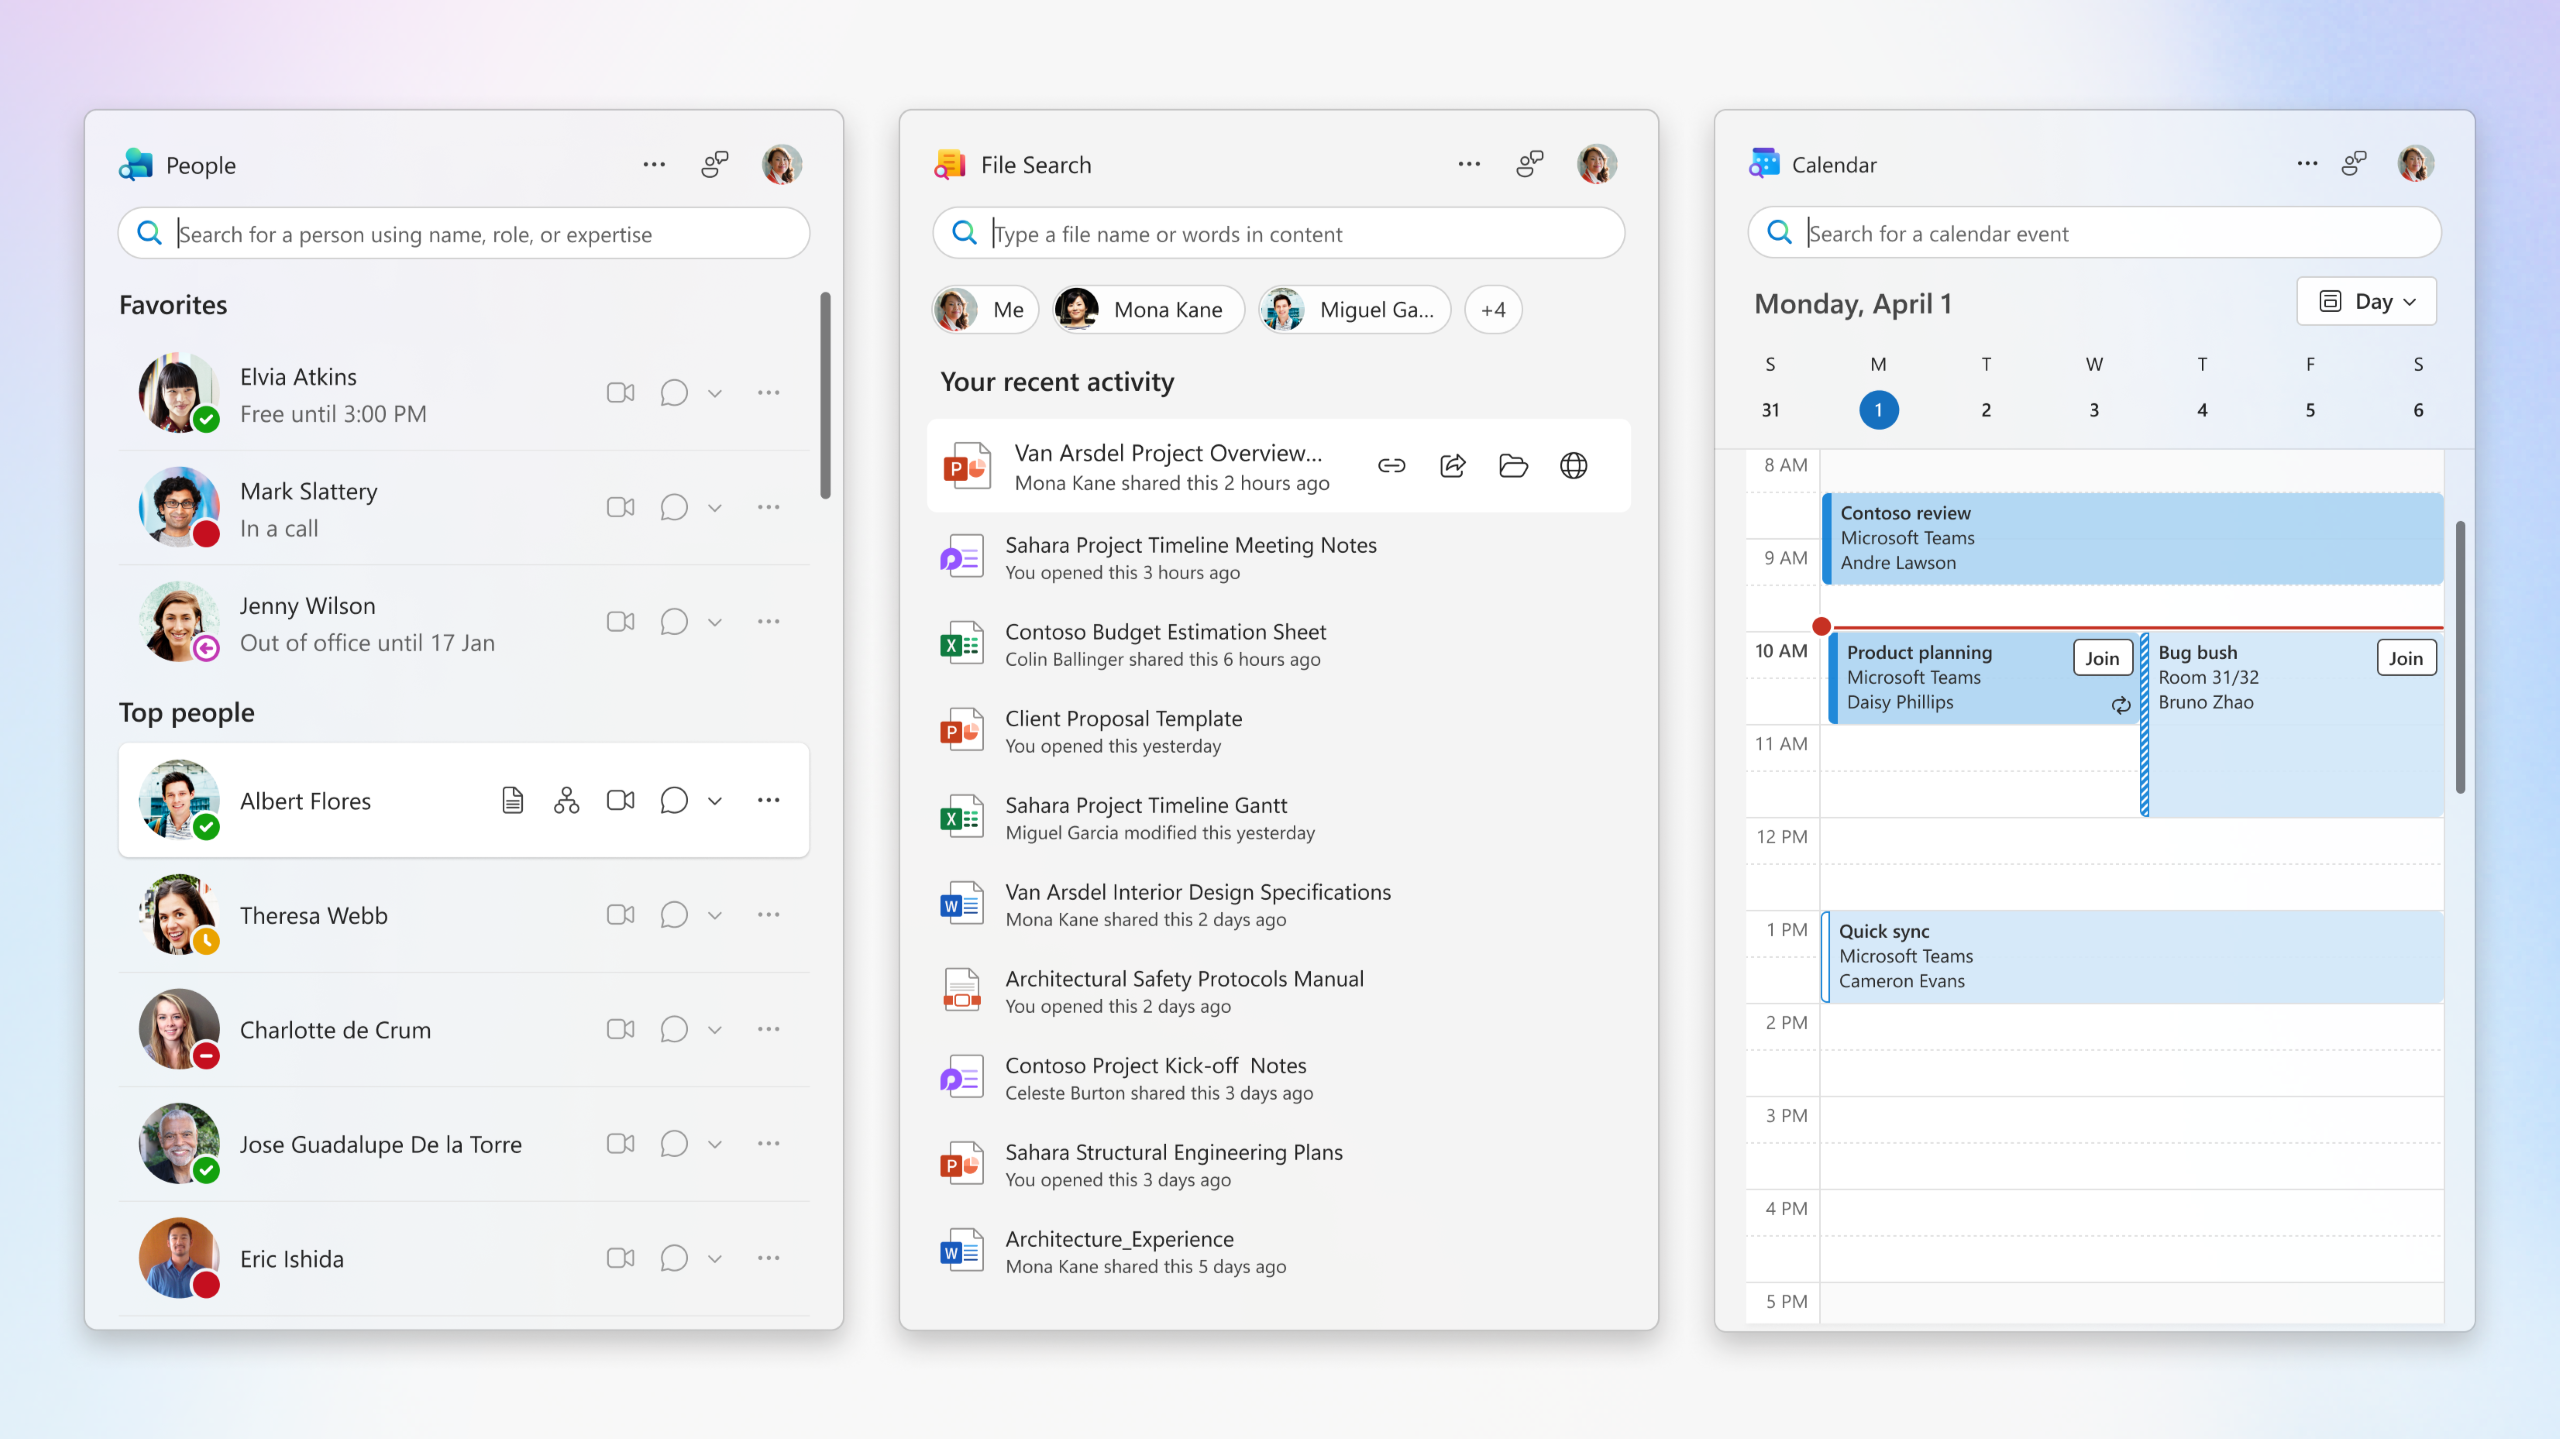Click the calendar vertical scrollbar

click(2460, 657)
